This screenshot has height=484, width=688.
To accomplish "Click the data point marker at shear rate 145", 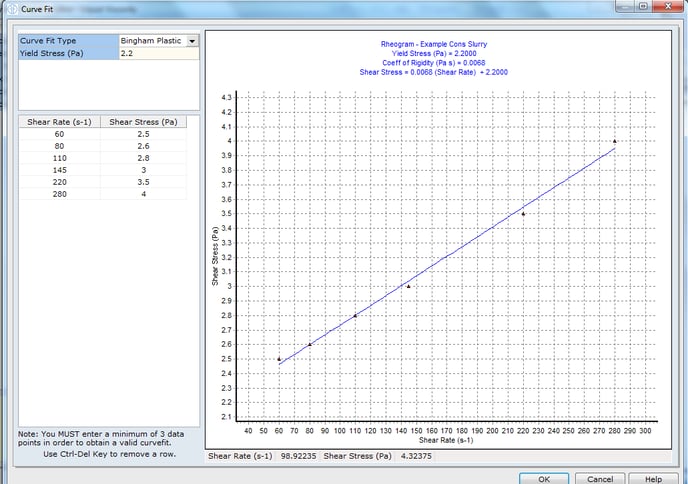I will point(408,286).
